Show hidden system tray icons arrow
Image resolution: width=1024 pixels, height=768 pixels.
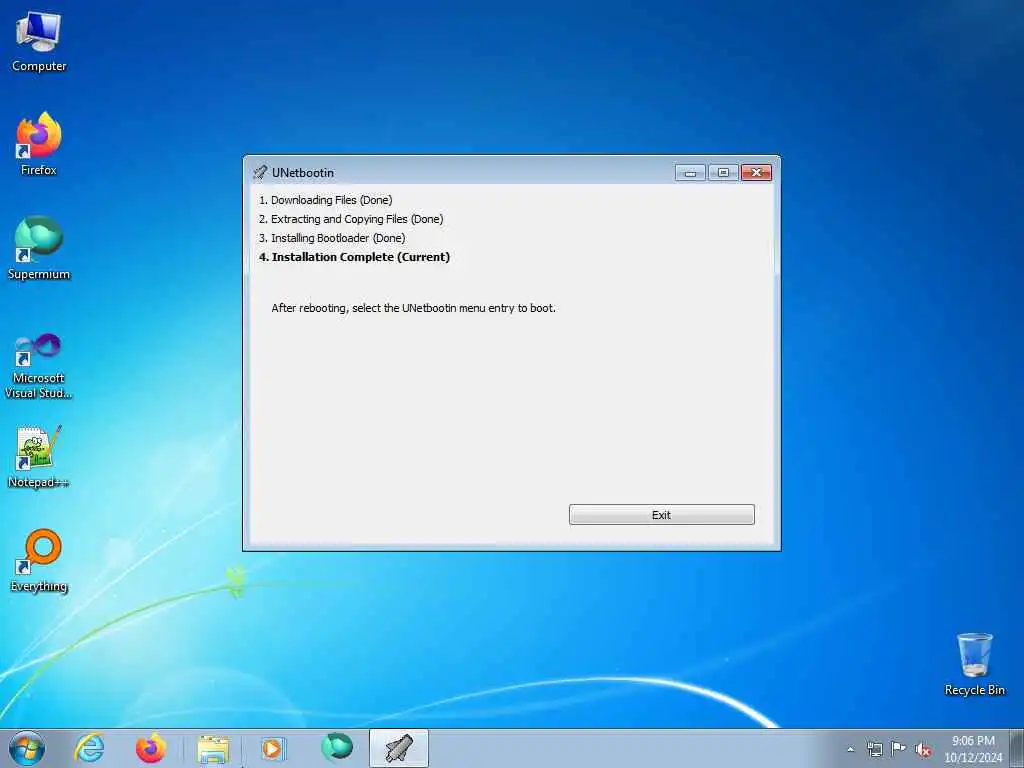[x=850, y=749]
